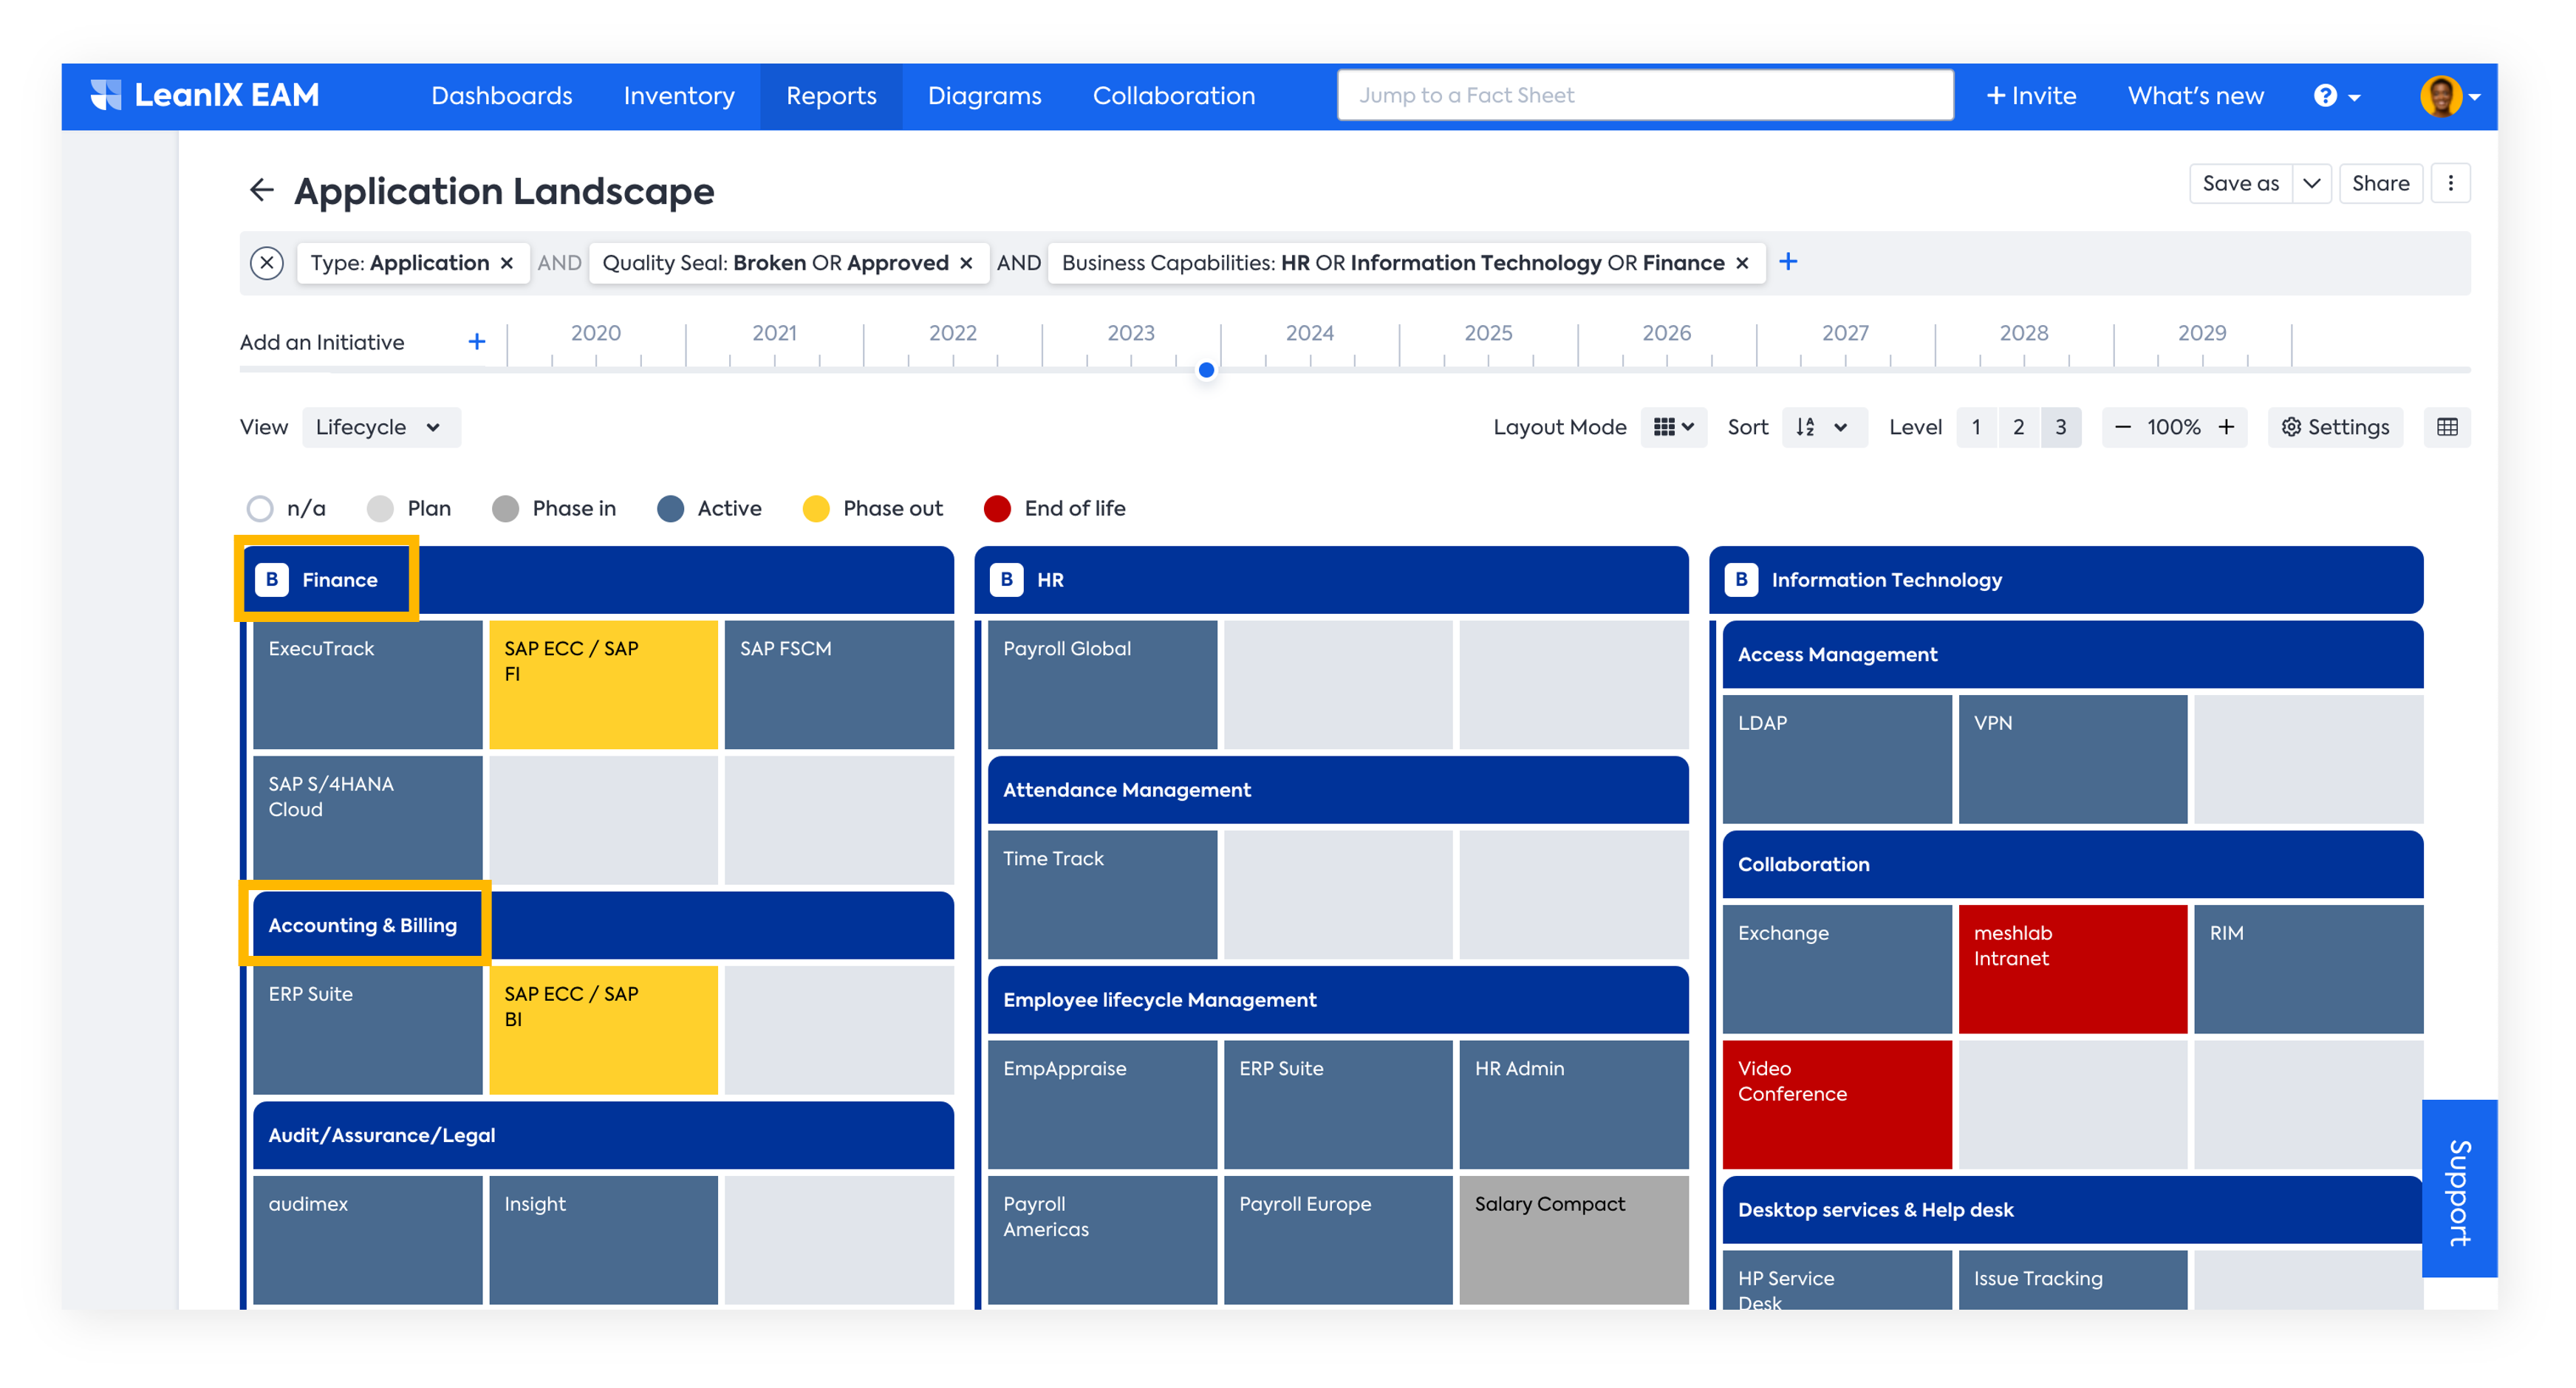Image resolution: width=2576 pixels, height=1388 pixels.
Task: Click the plus next to Add an Initiative
Action: (x=477, y=342)
